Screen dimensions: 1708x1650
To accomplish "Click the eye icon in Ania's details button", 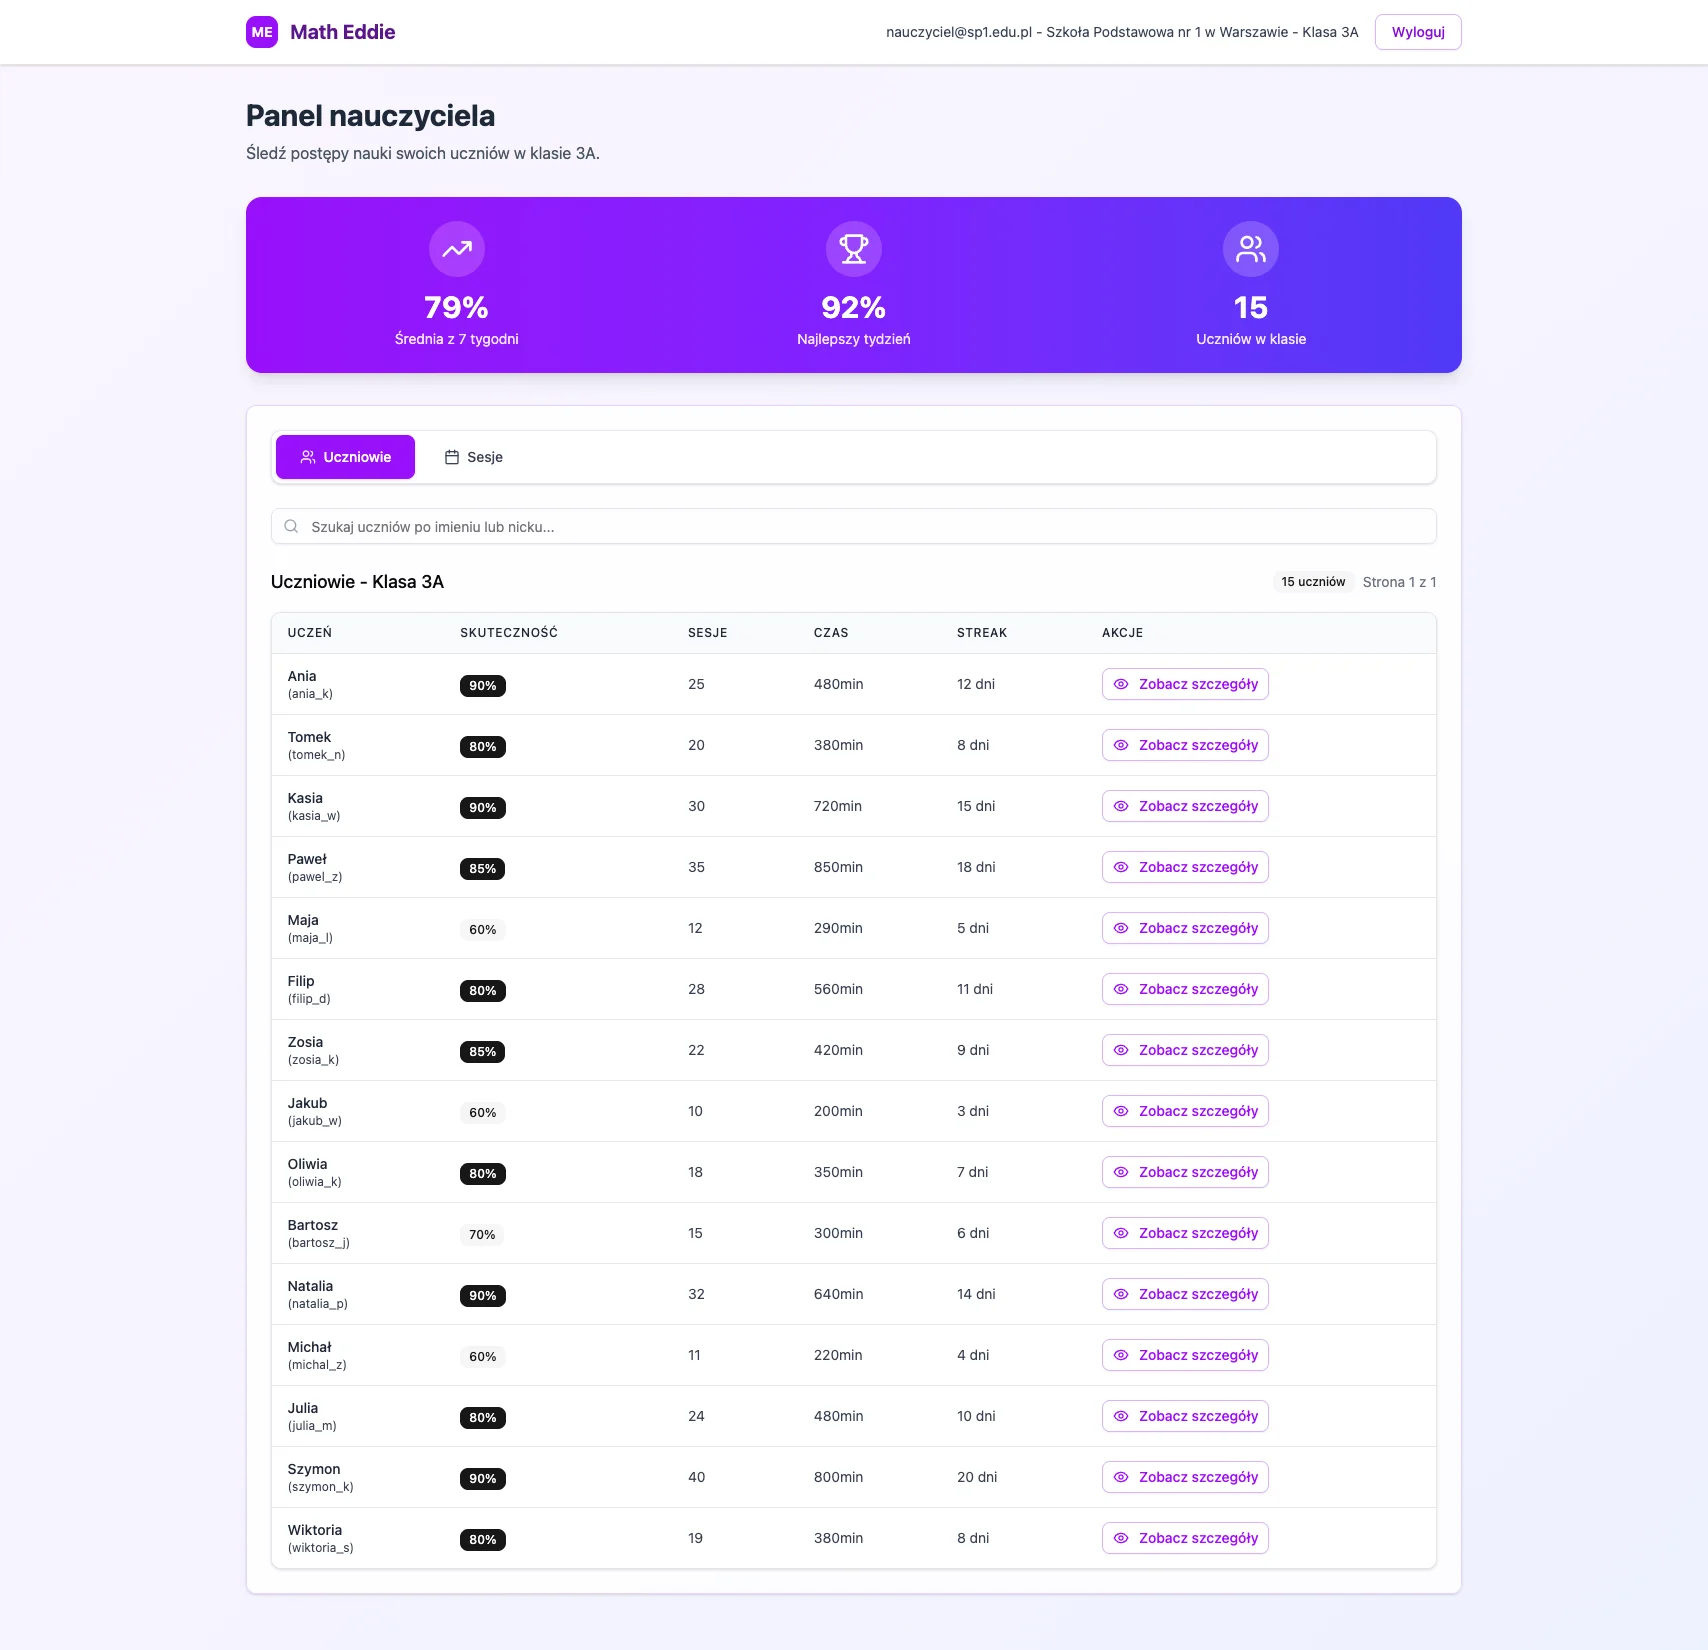I will pos(1121,684).
